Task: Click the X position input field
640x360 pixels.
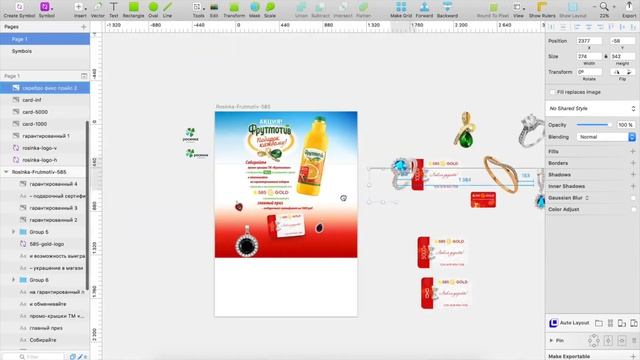Action: pos(589,41)
